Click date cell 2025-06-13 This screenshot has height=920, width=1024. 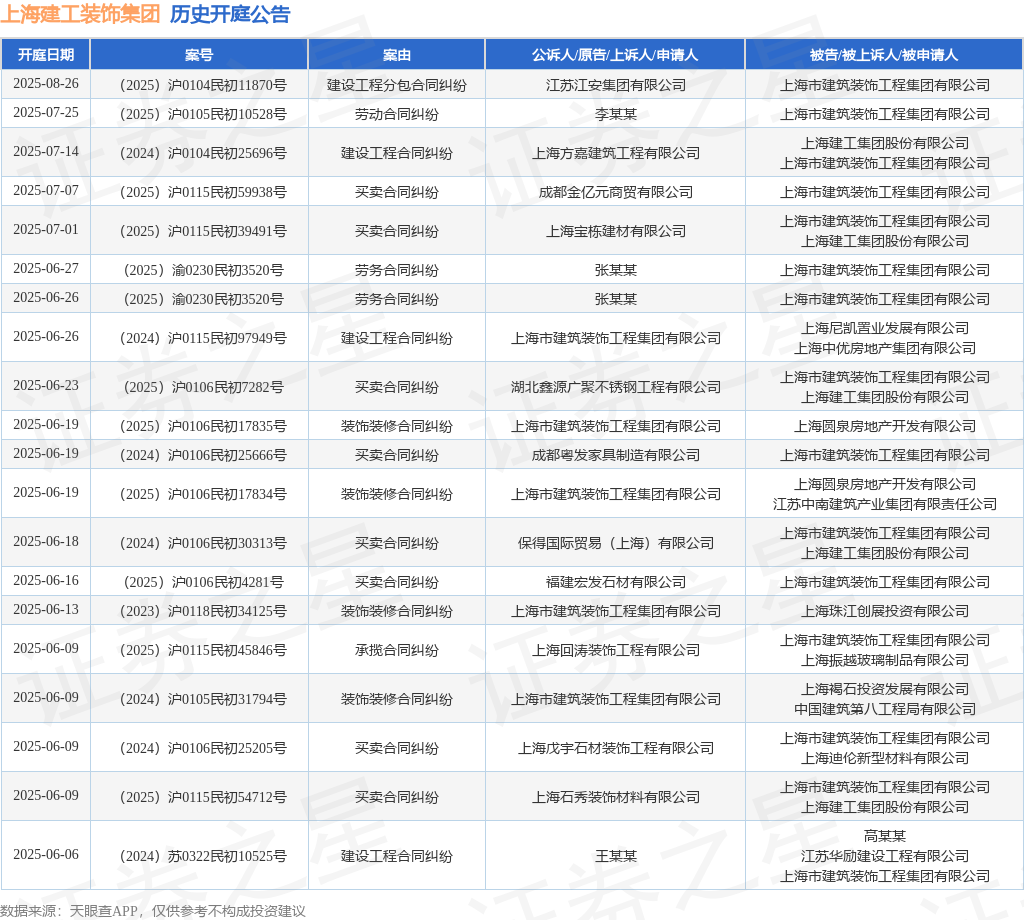46,610
